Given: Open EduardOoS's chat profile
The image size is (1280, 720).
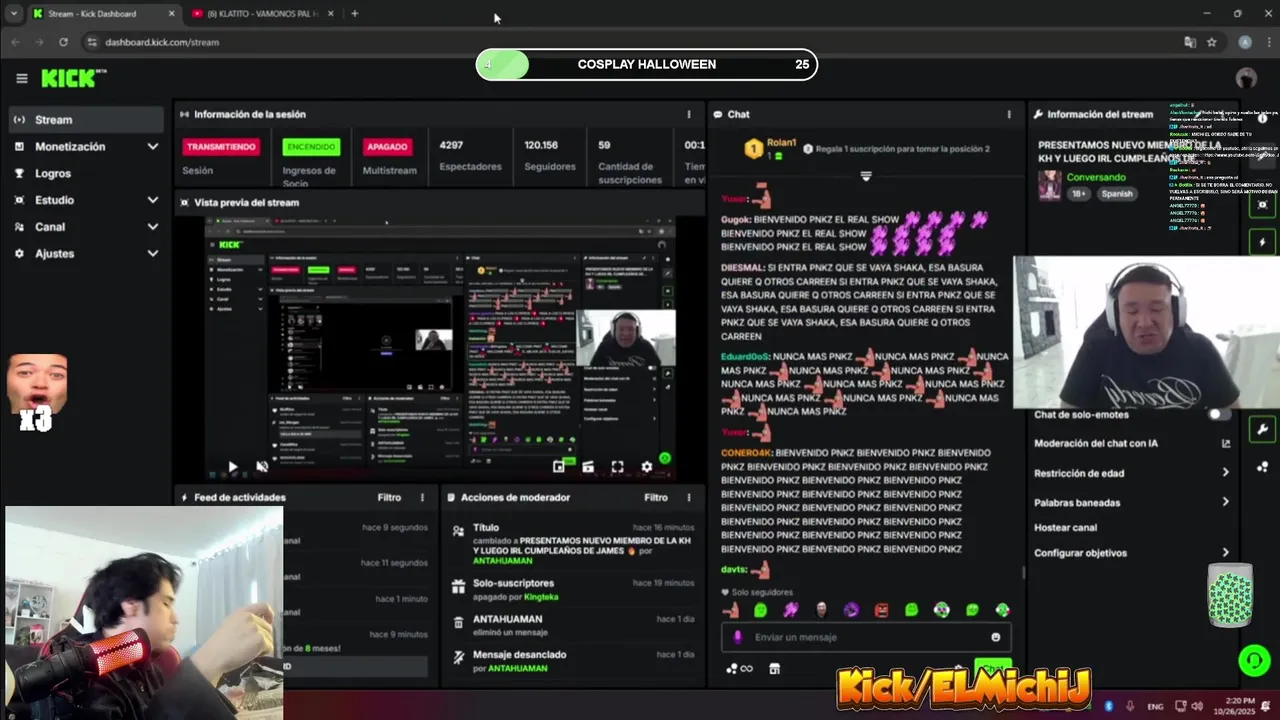Looking at the screenshot, I should click(x=745, y=356).
